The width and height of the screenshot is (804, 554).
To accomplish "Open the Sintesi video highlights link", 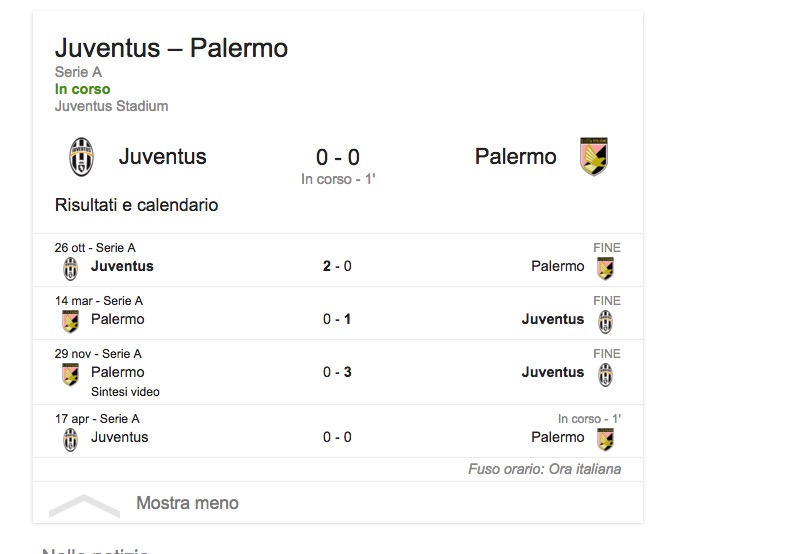I will tap(125, 392).
